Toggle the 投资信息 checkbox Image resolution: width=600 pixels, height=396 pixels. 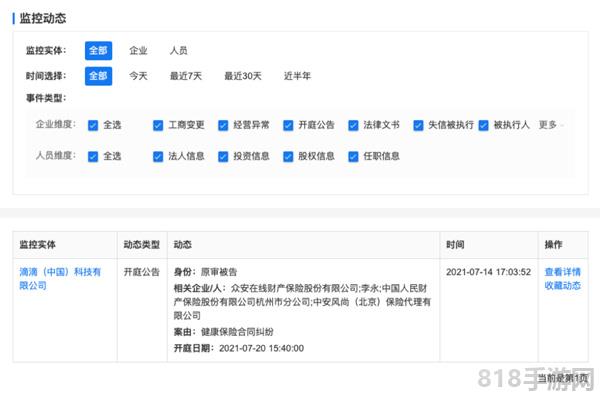coord(223,156)
